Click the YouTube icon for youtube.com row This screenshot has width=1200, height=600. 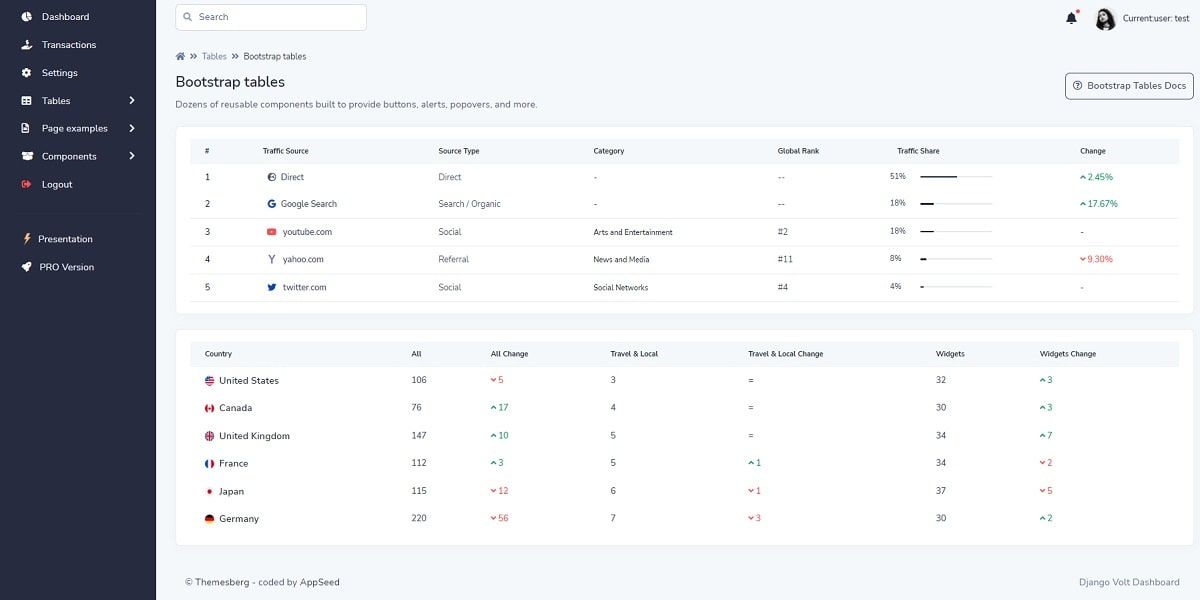pyautogui.click(x=270, y=231)
